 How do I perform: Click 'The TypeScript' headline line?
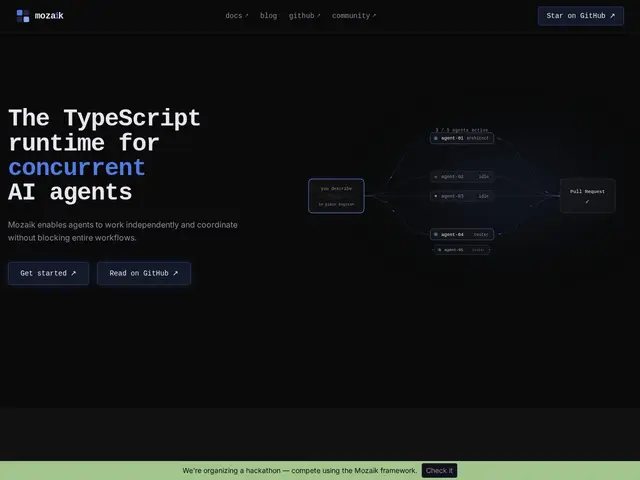(x=104, y=118)
